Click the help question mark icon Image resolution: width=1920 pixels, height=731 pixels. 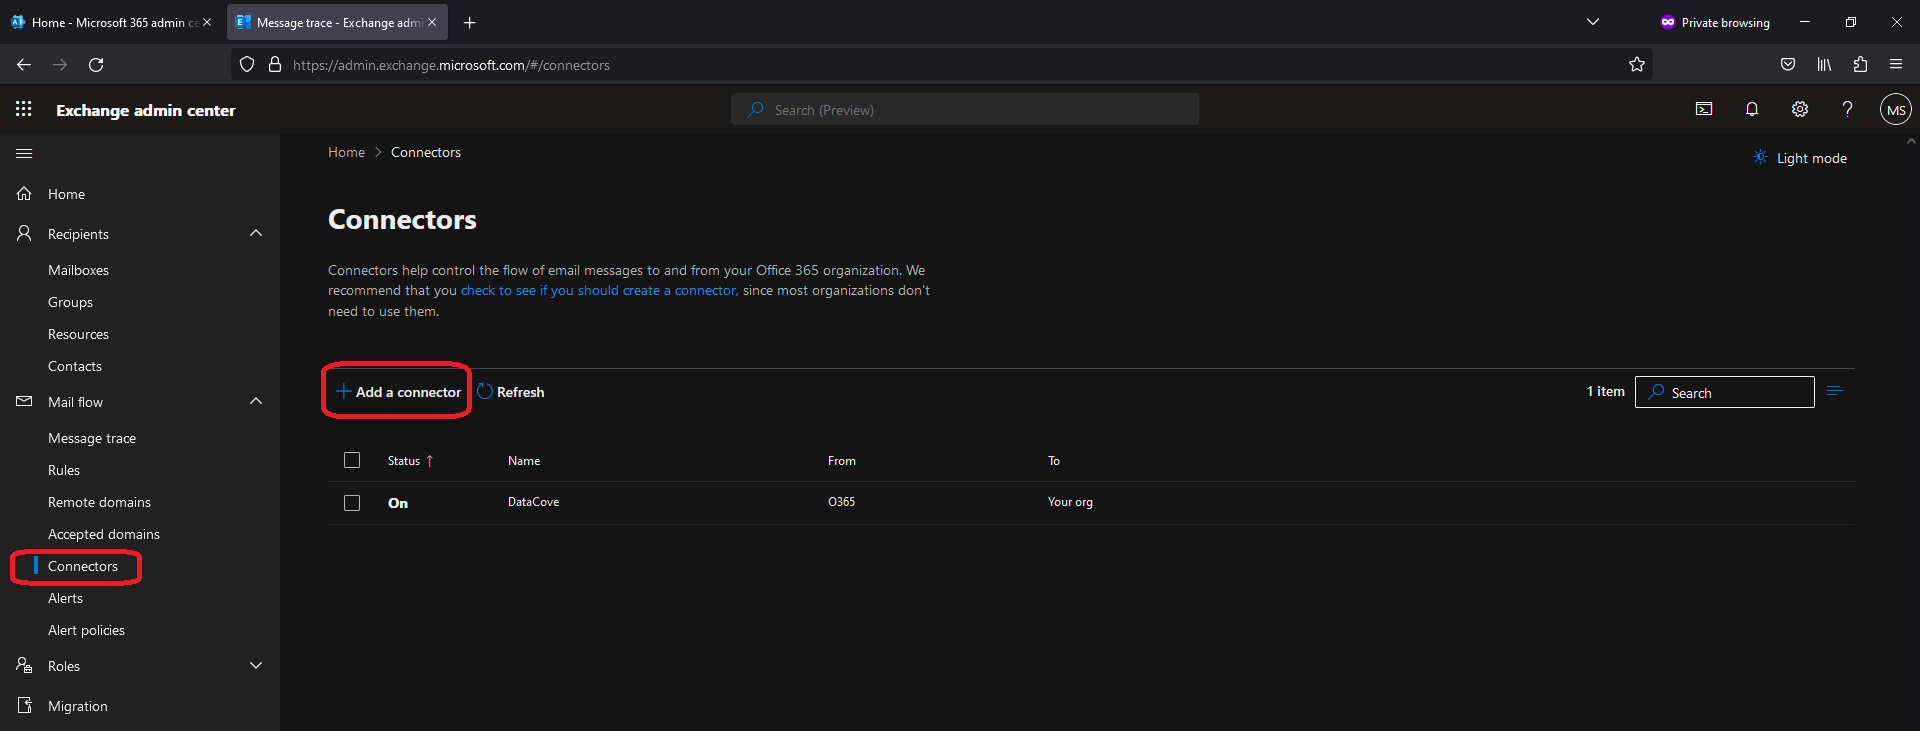1847,109
